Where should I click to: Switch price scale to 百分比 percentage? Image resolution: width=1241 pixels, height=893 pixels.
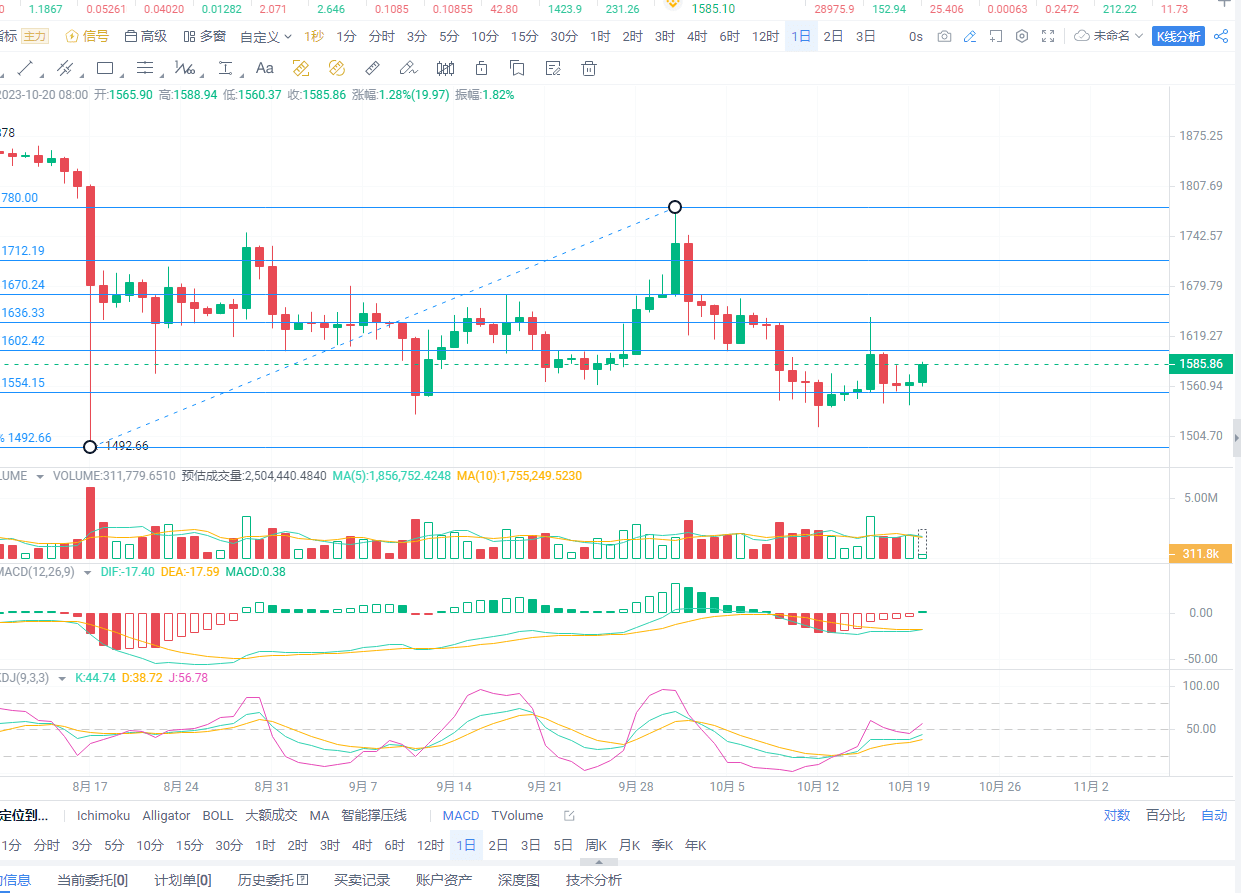click(1166, 815)
